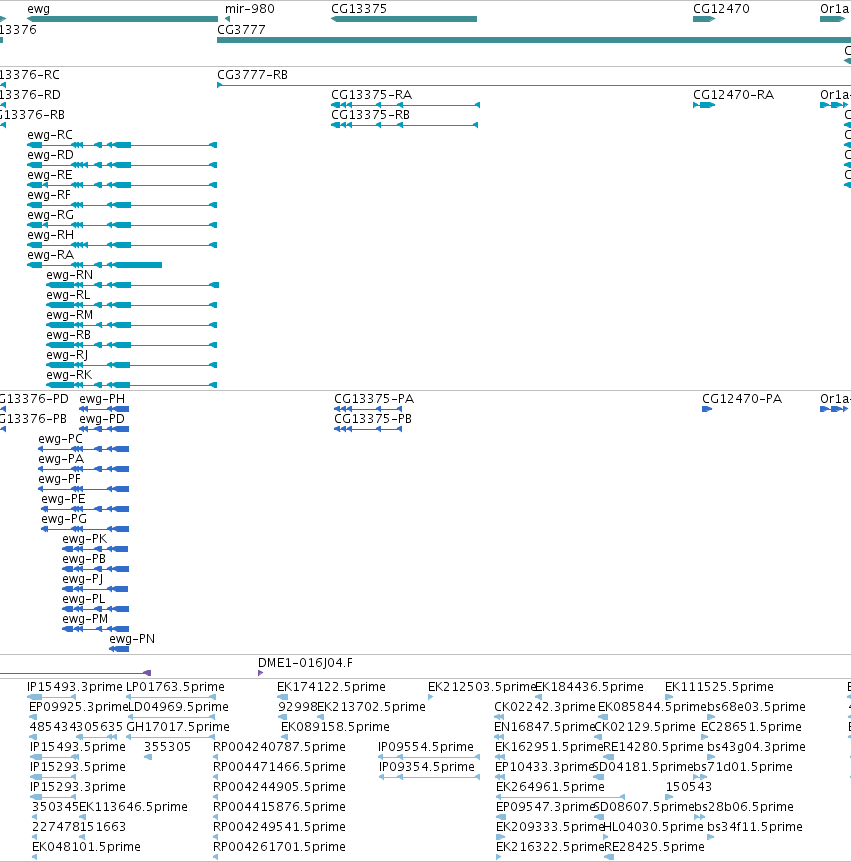Select the ewg-RL transcript
Screen dimensions: 851x862
(x=131, y=305)
